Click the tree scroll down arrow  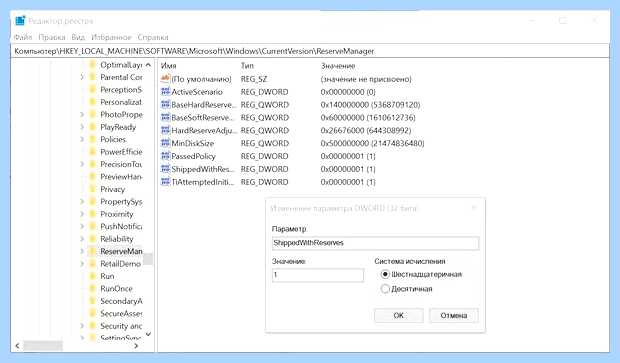(x=148, y=334)
